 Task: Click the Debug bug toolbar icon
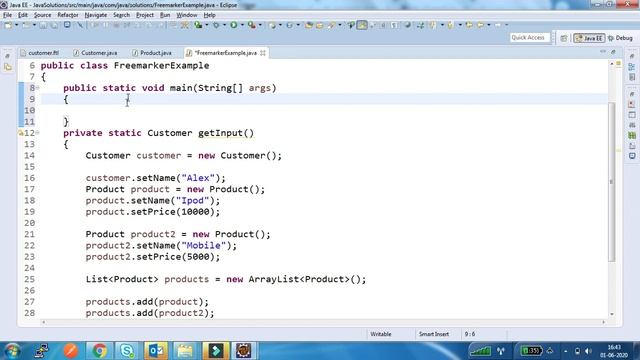216,25
